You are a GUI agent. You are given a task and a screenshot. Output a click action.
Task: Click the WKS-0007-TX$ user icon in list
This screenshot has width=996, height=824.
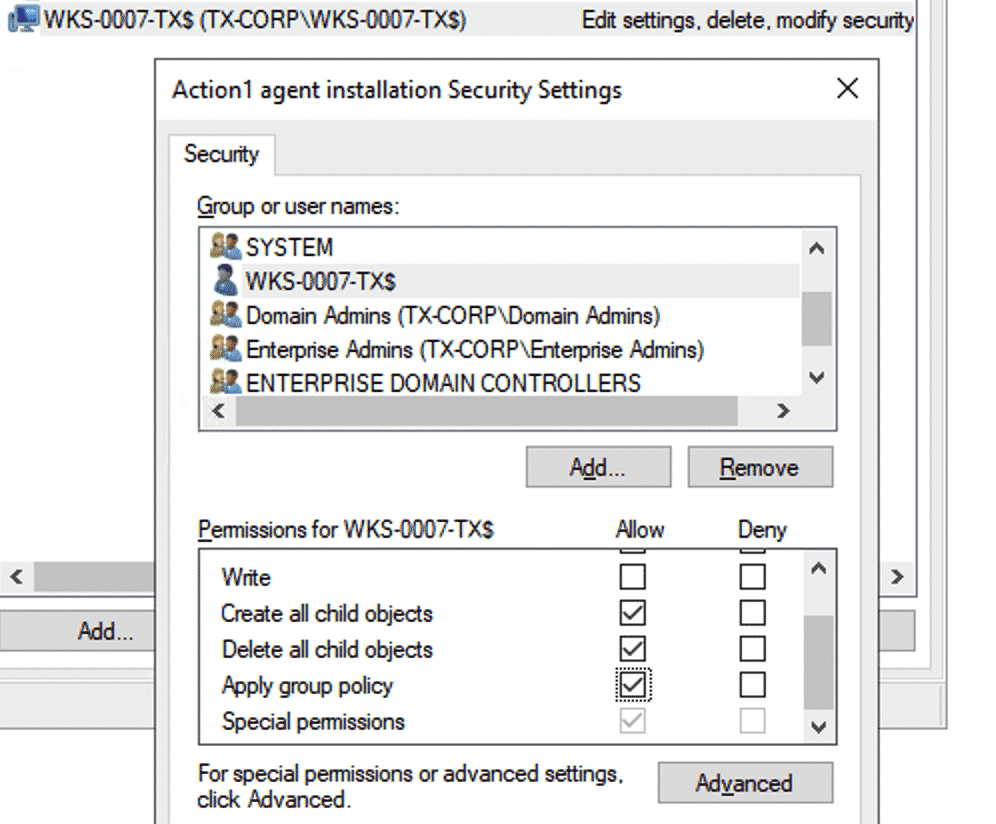225,280
